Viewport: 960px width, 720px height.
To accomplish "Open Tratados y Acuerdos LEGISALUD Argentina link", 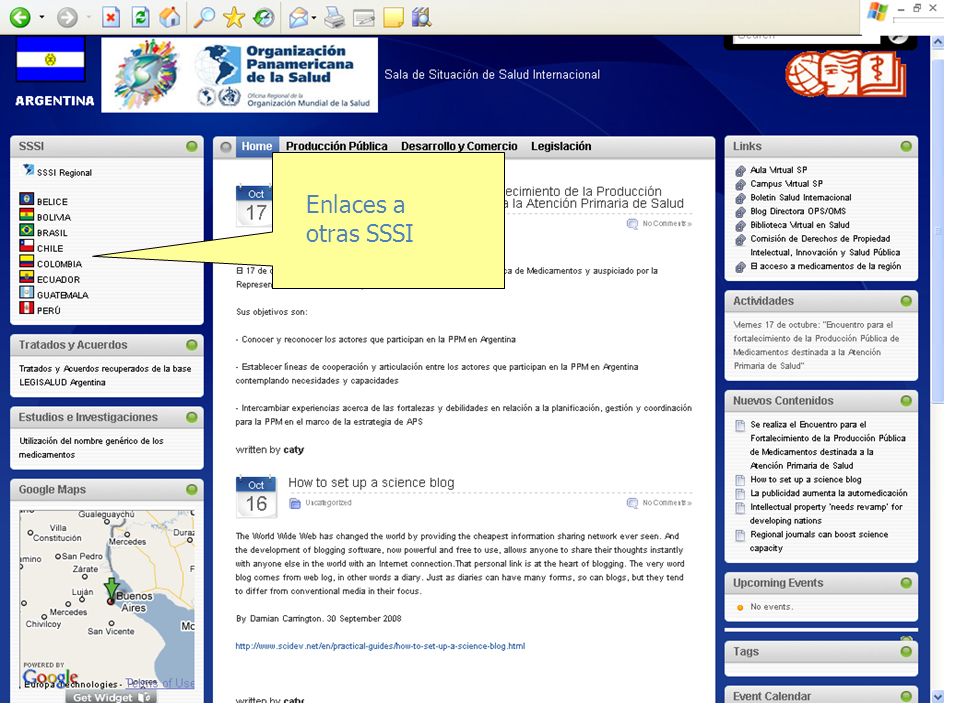I will point(105,376).
